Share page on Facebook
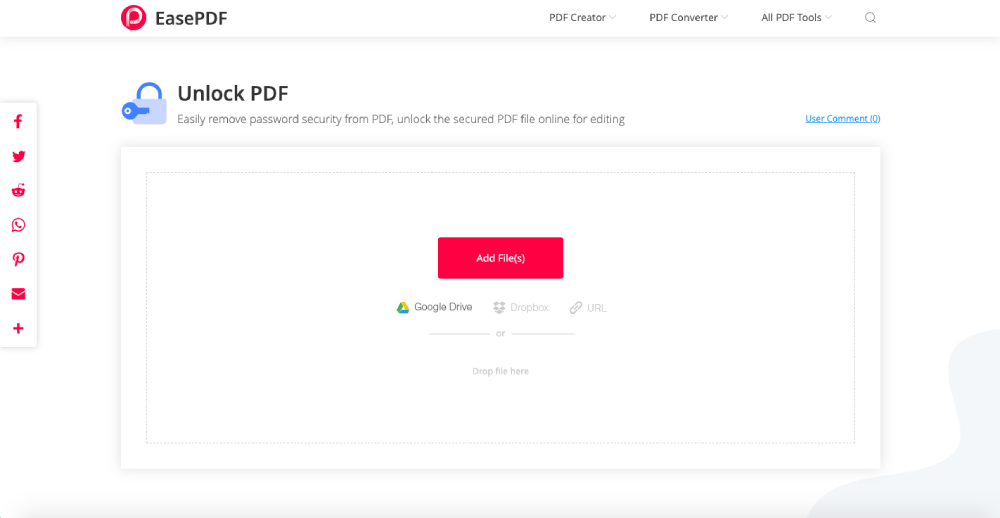 (x=18, y=122)
